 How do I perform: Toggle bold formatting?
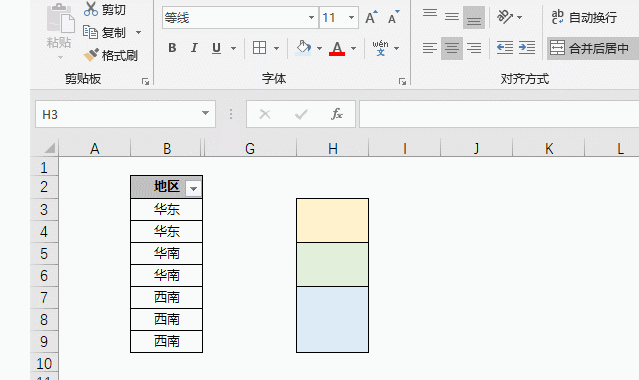(x=172, y=48)
